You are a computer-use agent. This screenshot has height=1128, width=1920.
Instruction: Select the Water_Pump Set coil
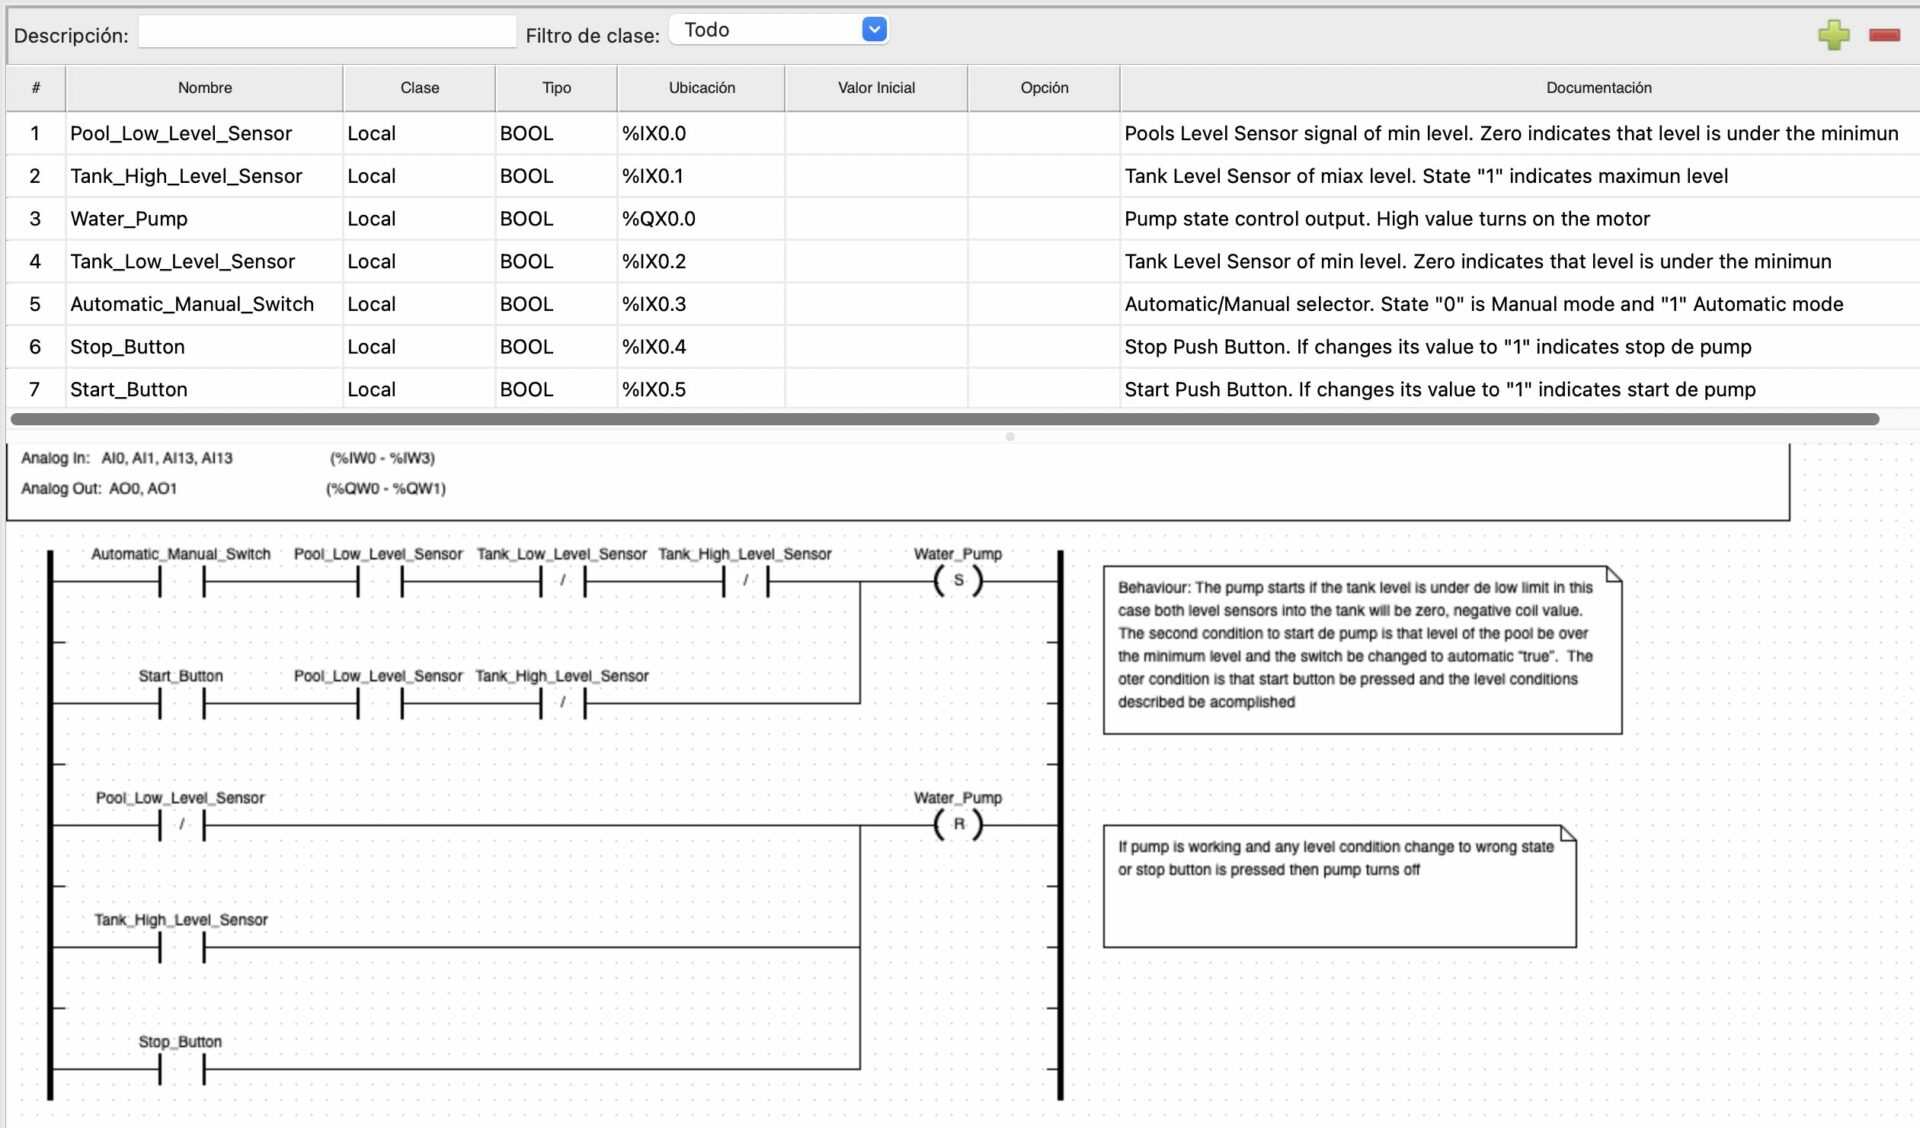point(958,578)
